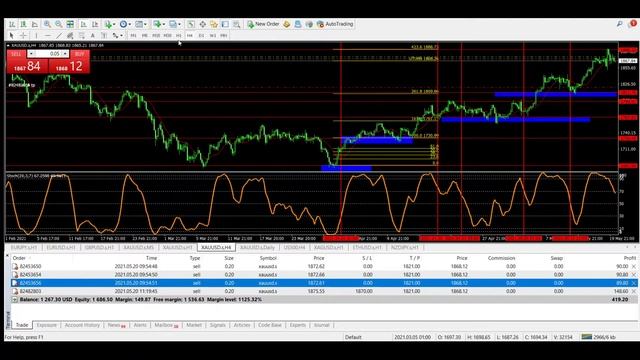Open search magnifier at top right
640x360 pixels.
click(x=620, y=24)
